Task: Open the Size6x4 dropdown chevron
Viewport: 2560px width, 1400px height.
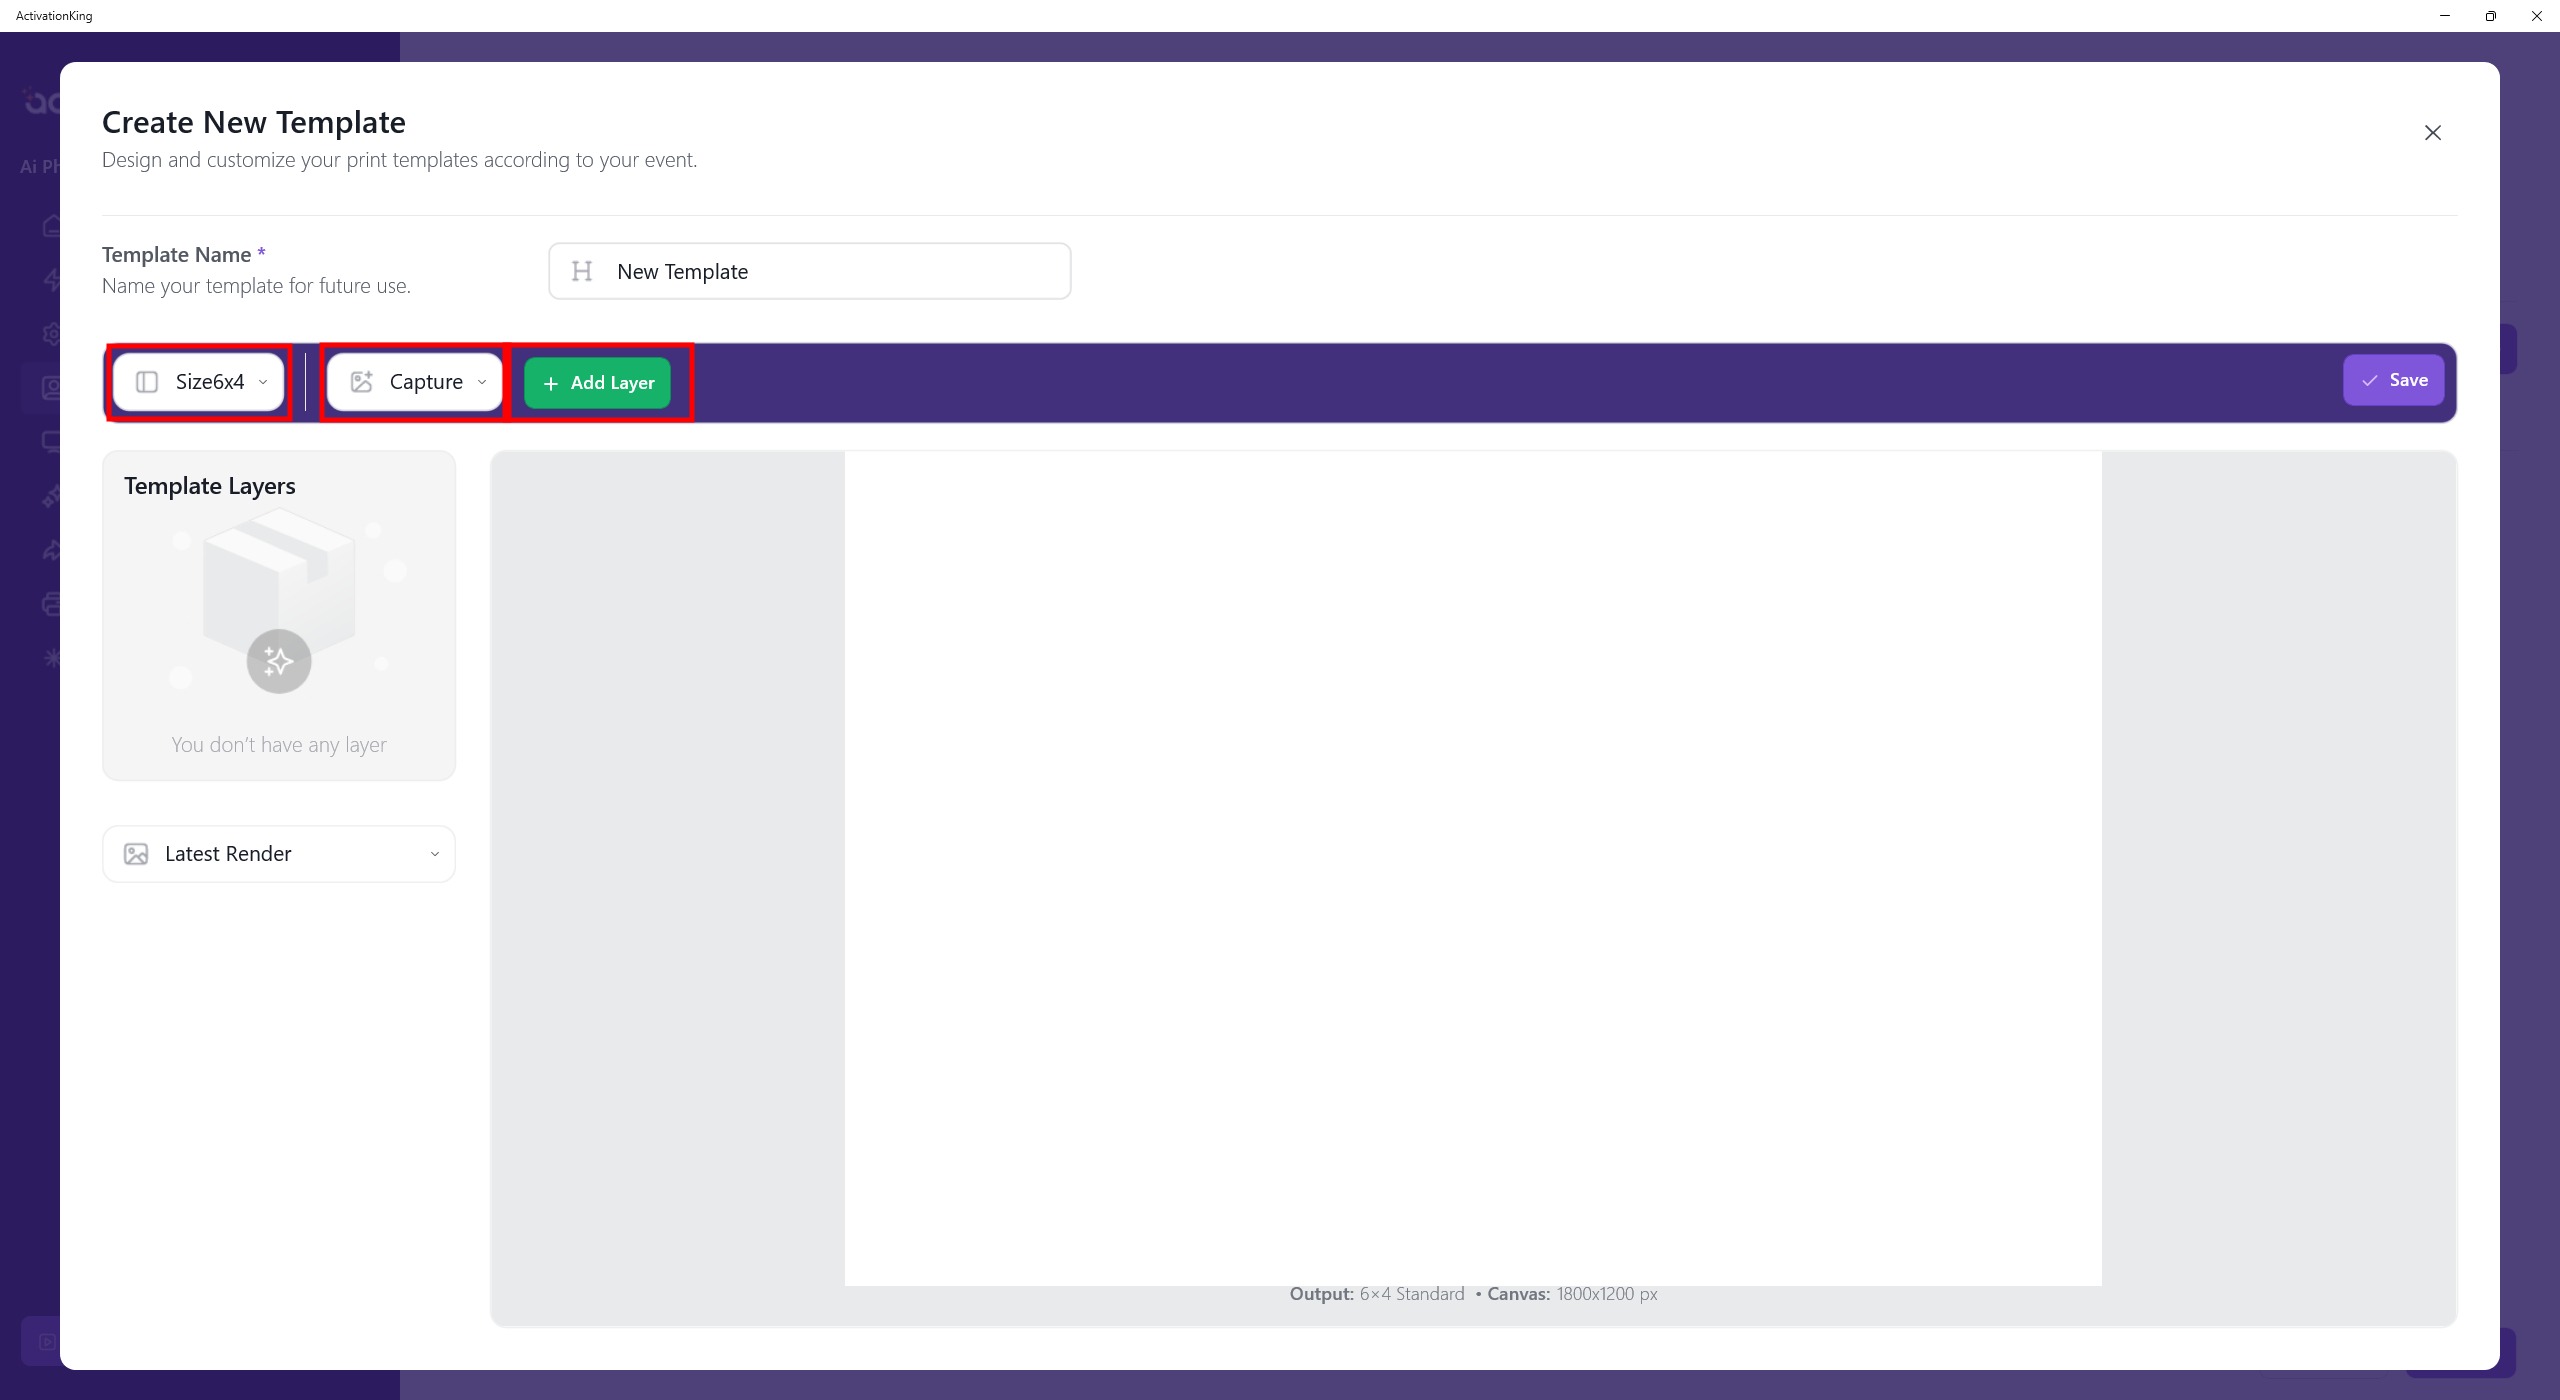Action: (263, 382)
